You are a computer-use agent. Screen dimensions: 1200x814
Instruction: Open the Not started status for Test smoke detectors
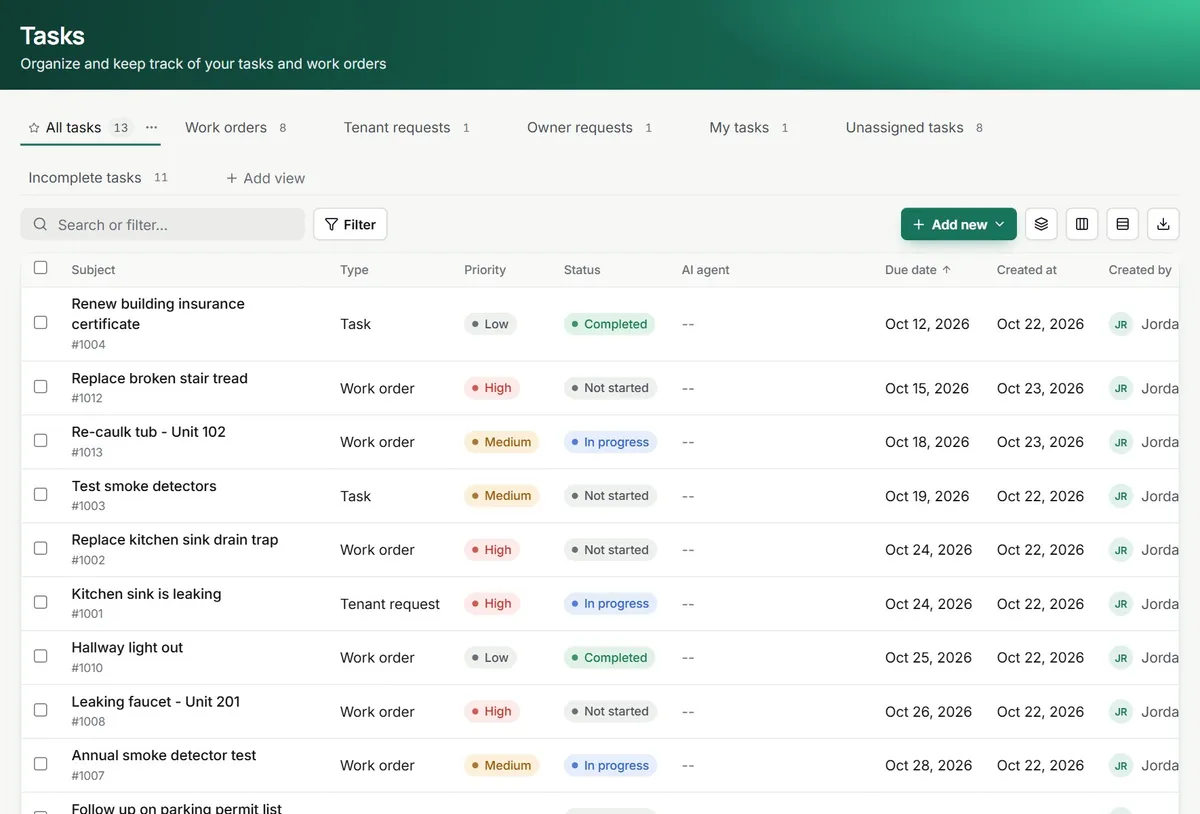610,496
